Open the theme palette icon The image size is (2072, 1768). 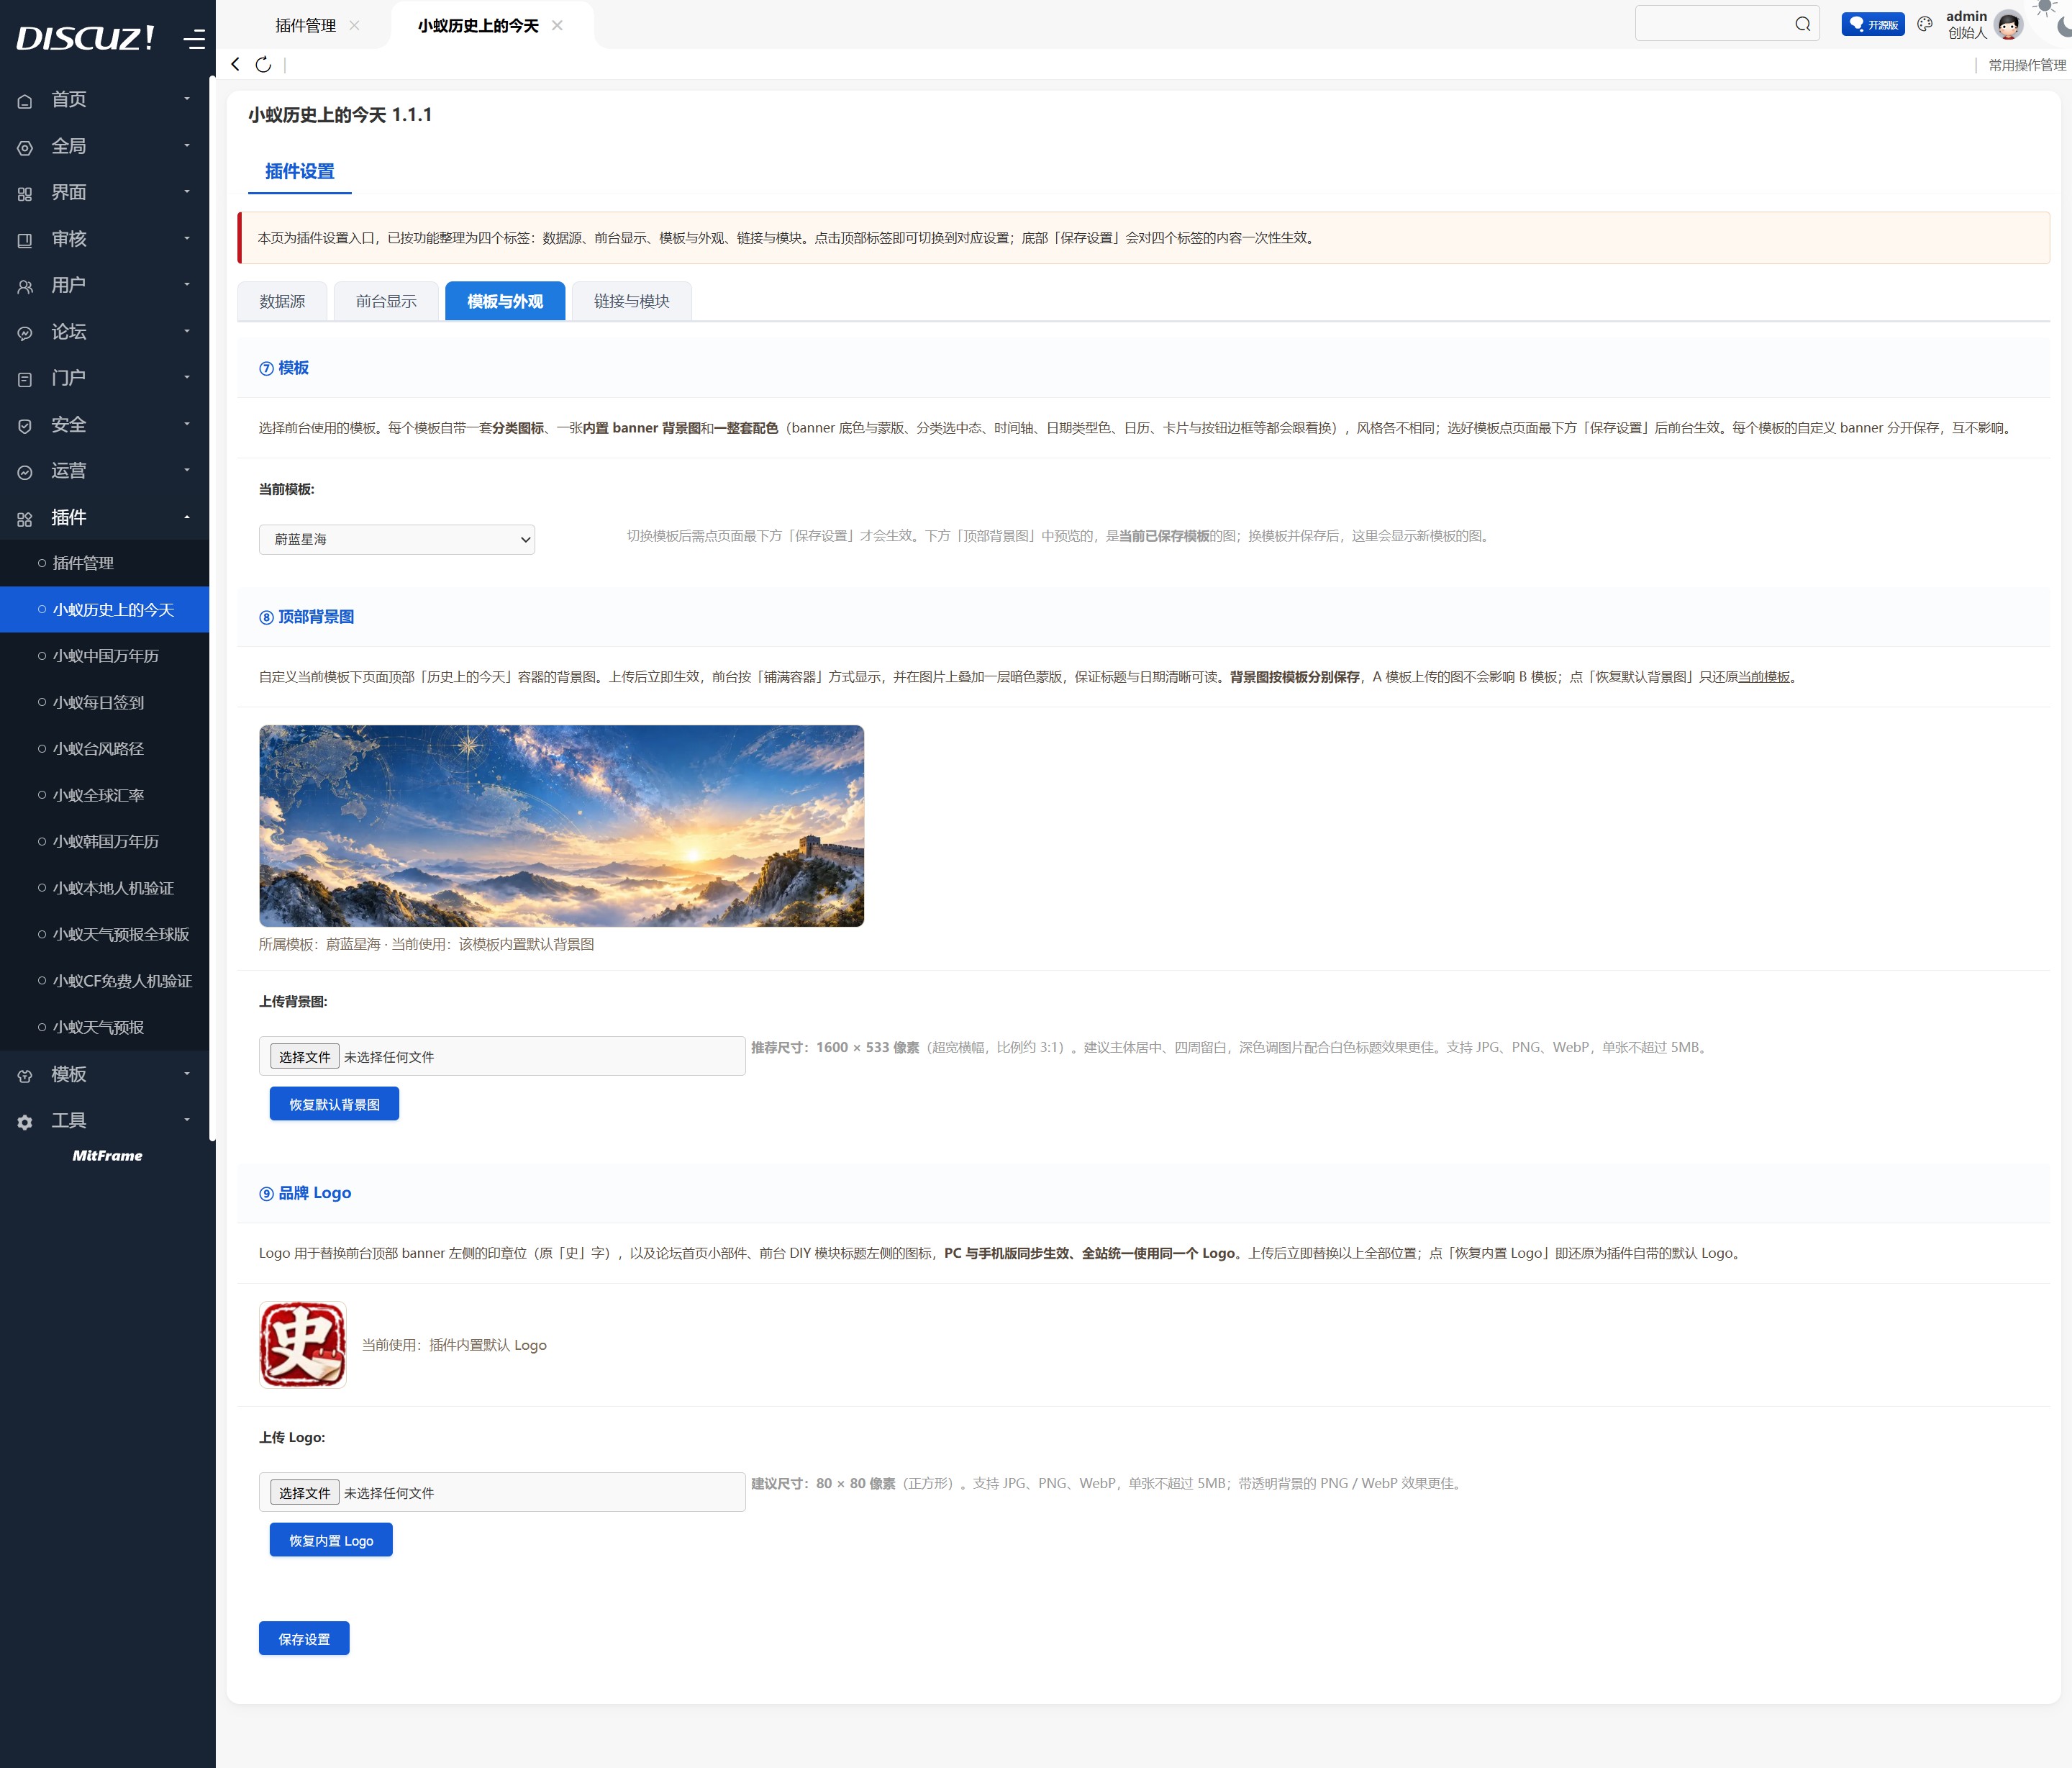point(1925,24)
